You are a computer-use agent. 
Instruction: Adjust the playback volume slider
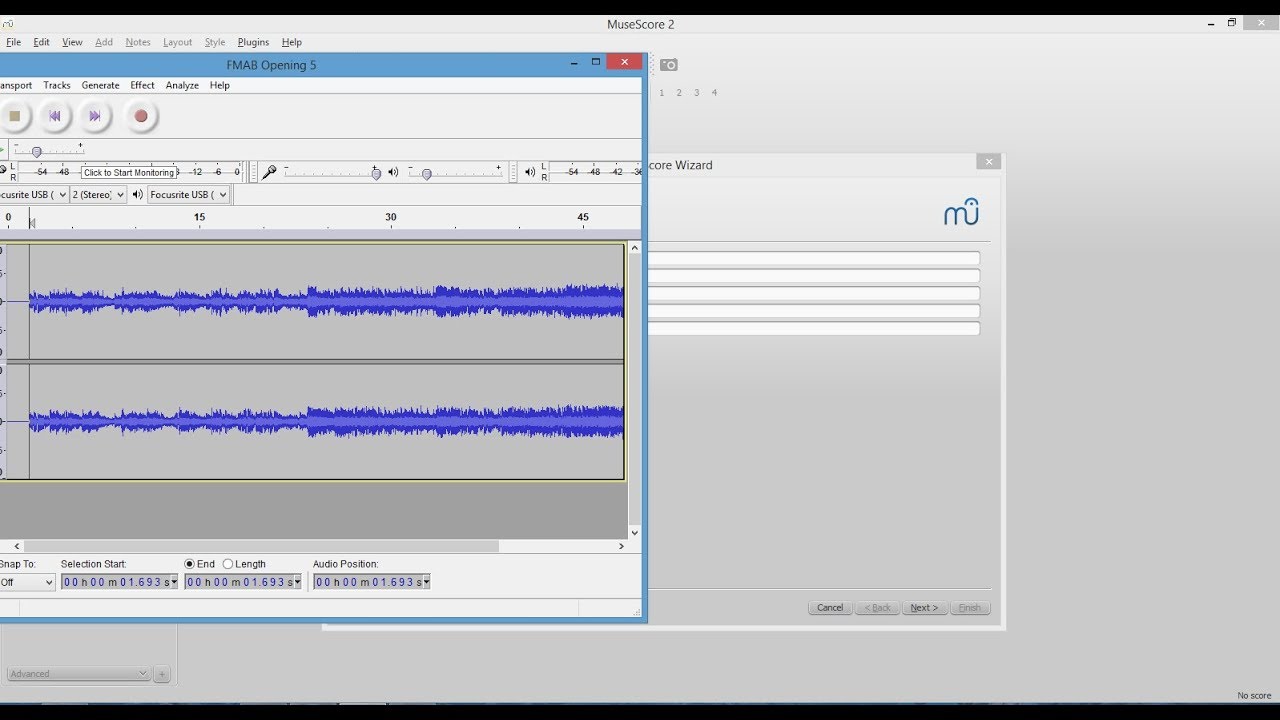[427, 173]
